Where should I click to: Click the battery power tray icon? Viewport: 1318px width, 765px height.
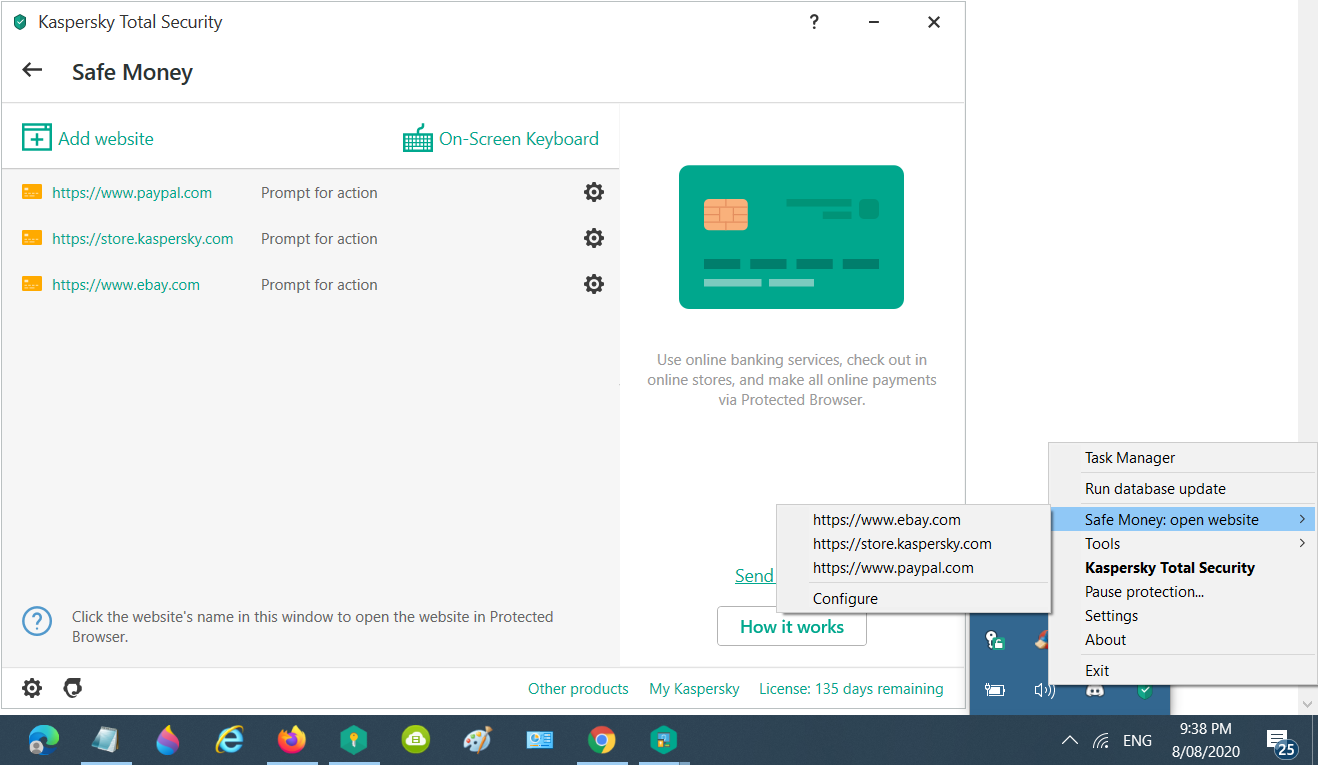[x=994, y=690]
